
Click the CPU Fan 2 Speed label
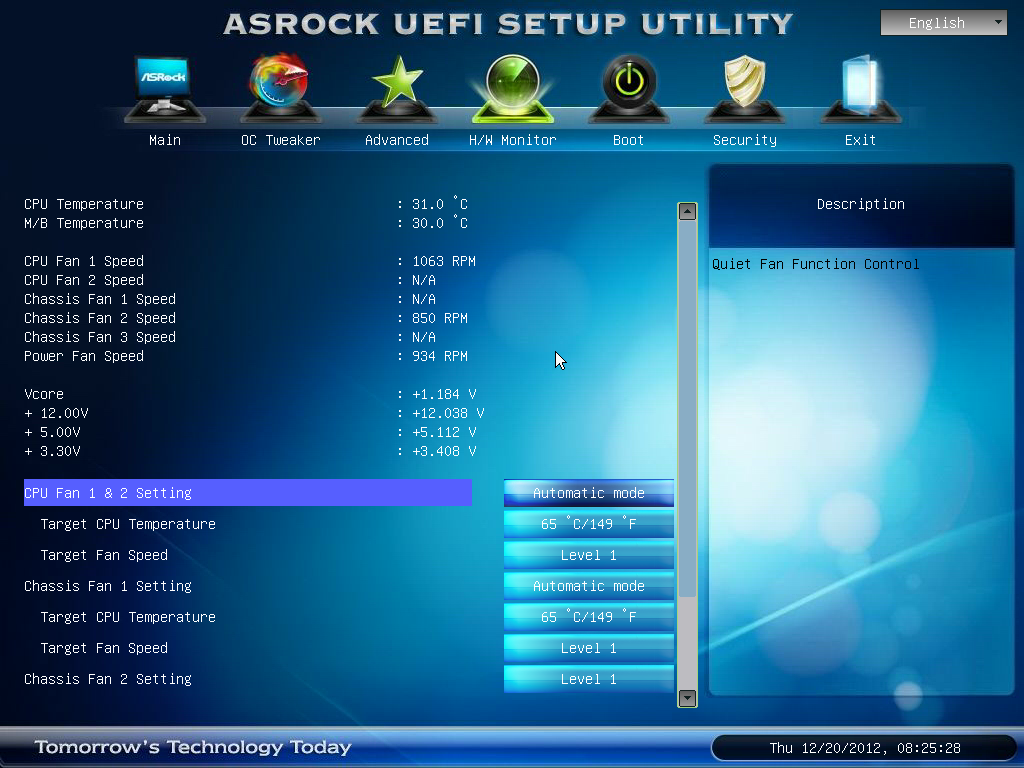(84, 280)
